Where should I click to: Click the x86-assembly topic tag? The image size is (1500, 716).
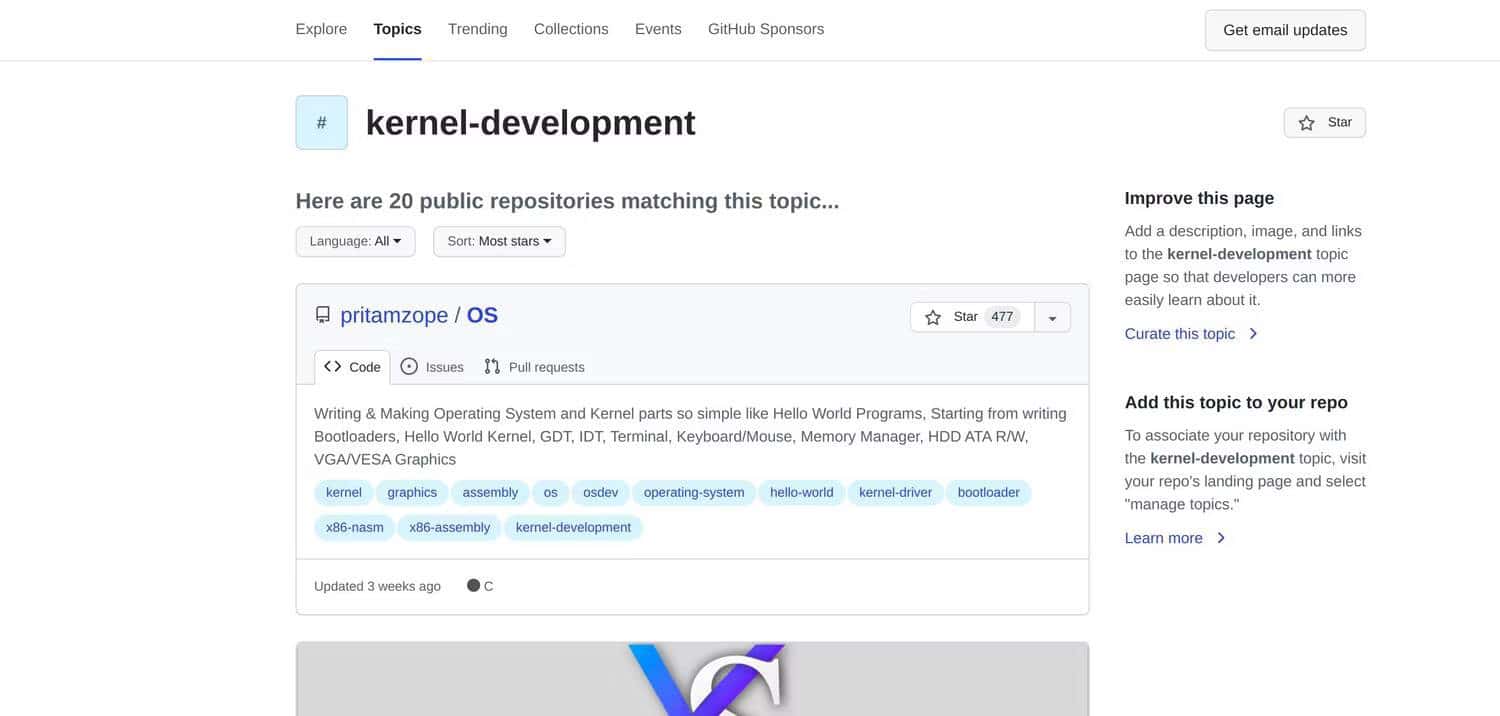(x=450, y=527)
